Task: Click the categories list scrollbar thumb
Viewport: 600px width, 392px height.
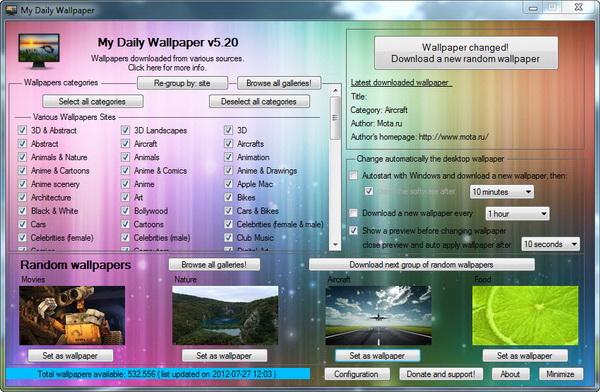Action: point(335,118)
